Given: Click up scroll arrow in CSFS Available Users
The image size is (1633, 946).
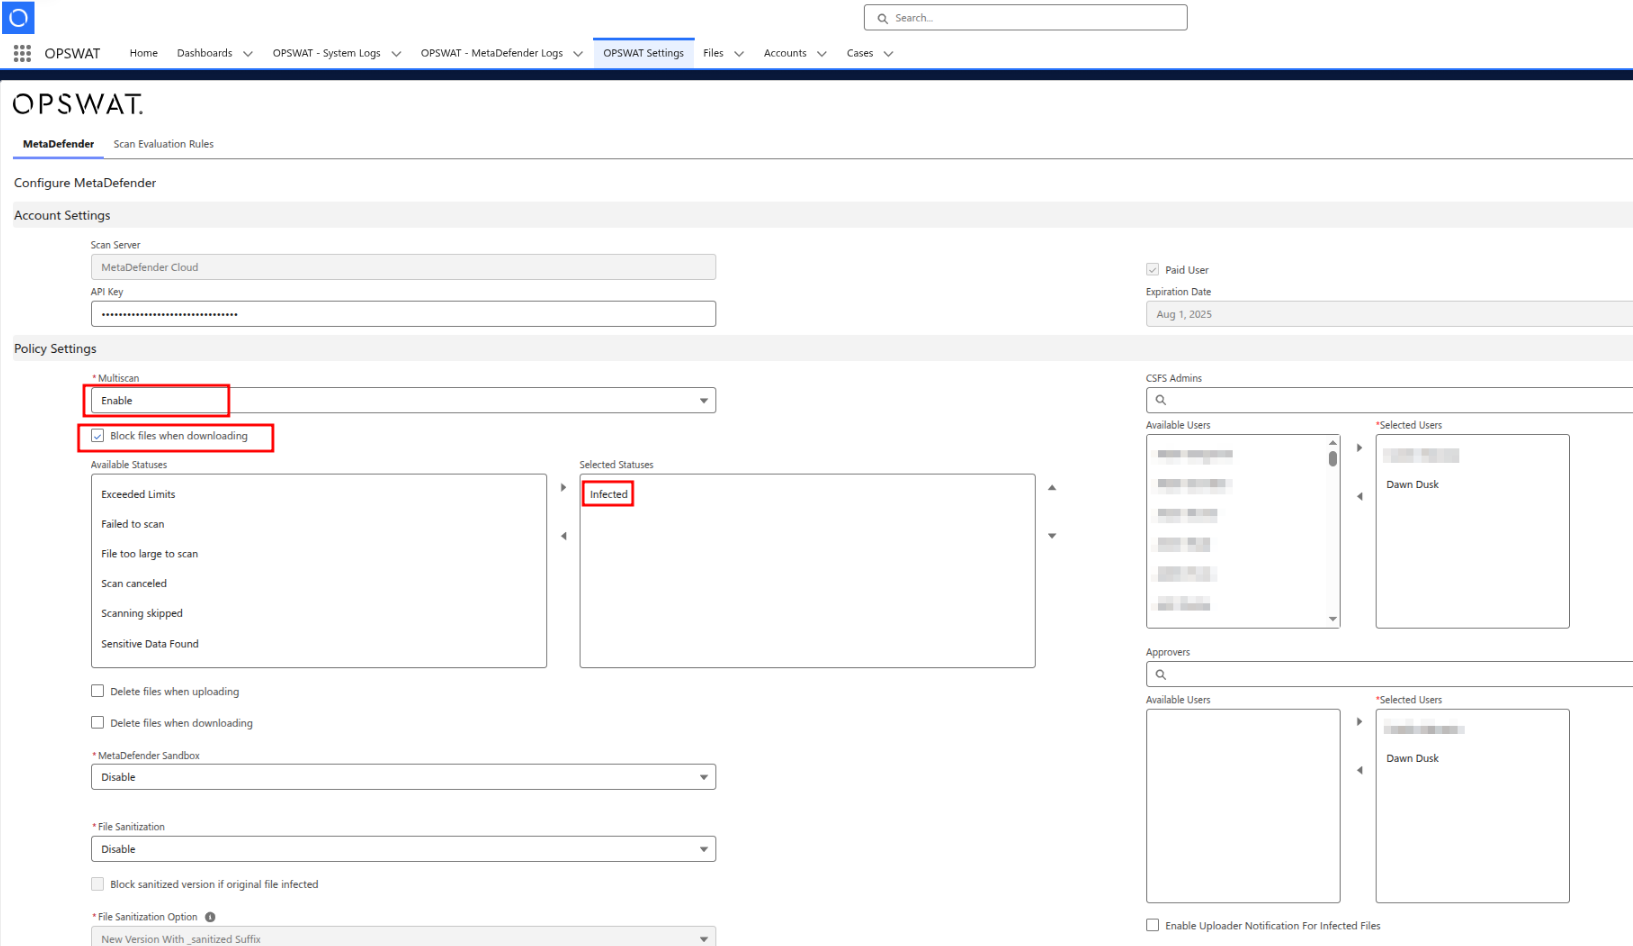Looking at the screenshot, I should [x=1333, y=442].
